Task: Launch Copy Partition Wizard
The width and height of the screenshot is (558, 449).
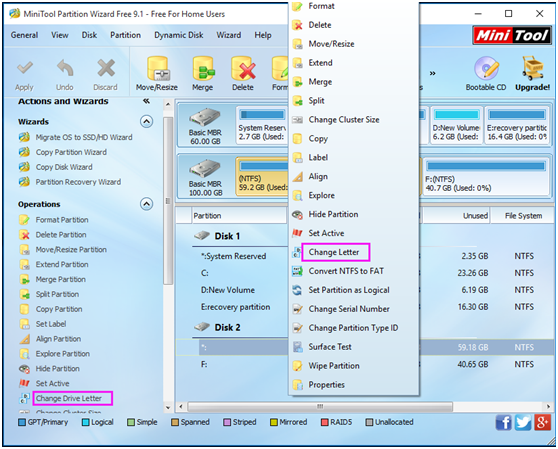Action: click(71, 152)
